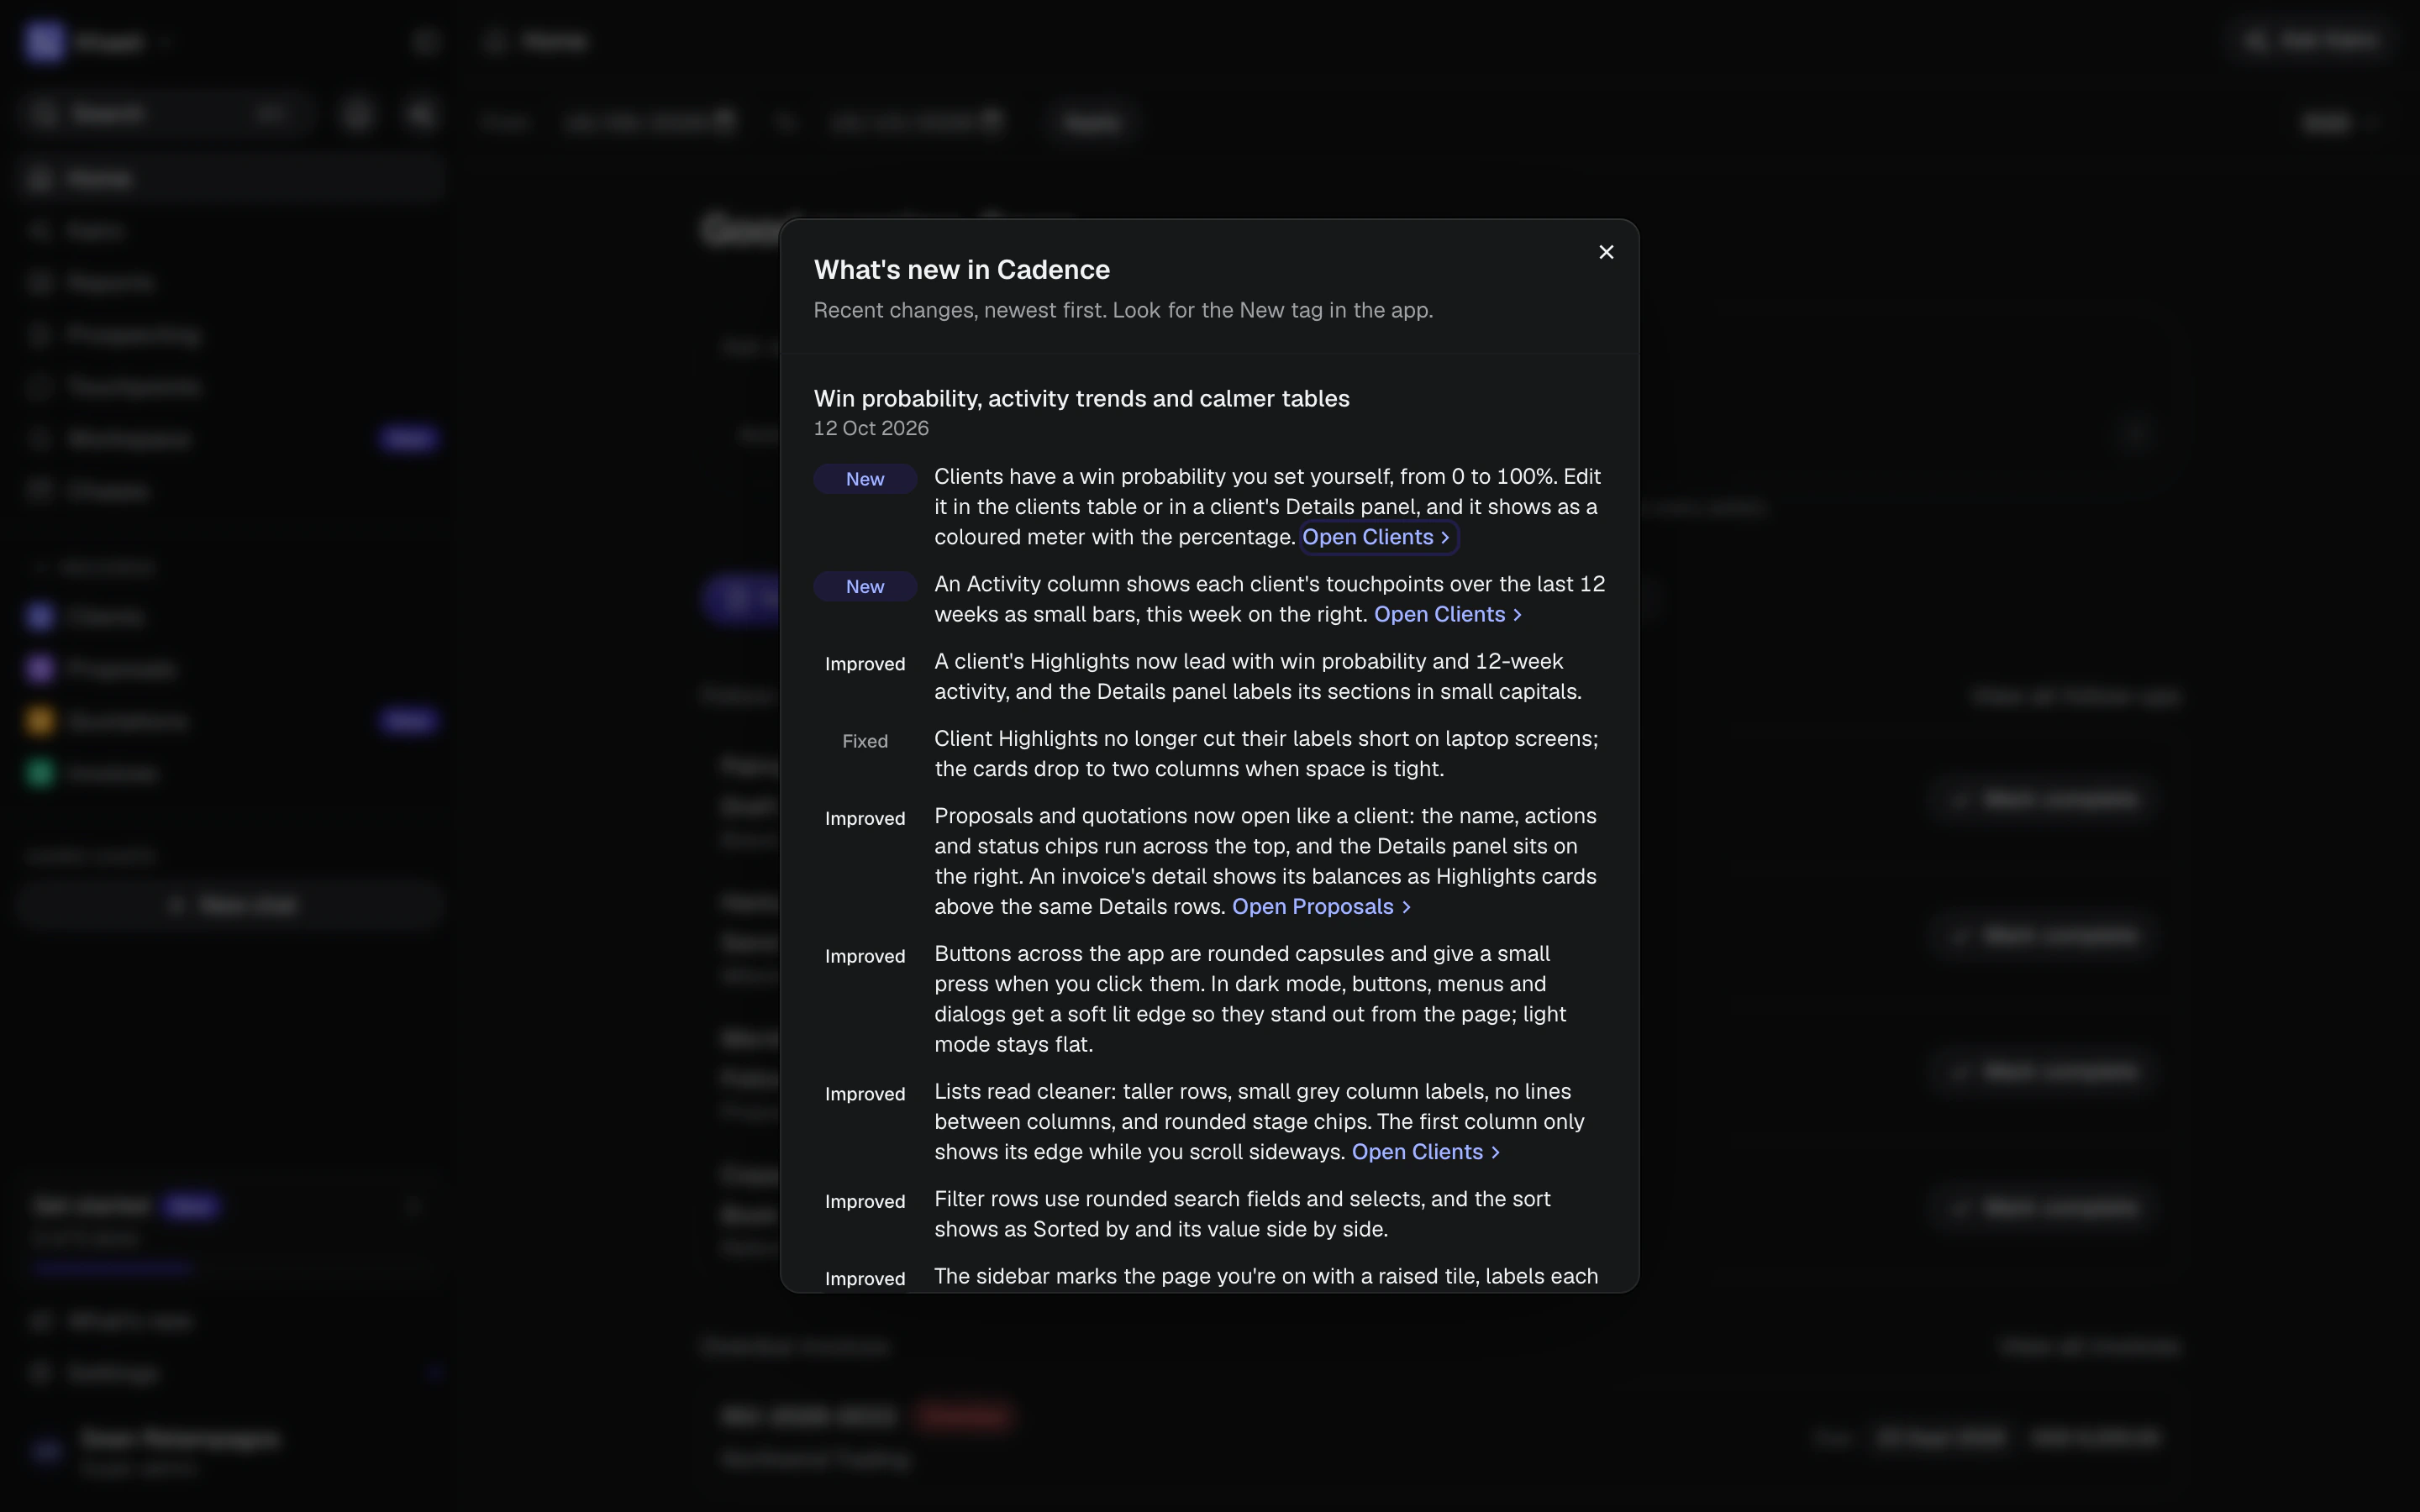The height and width of the screenshot is (1512, 2420).
Task: Close the What's new in Cadence dialog
Action: [1606, 252]
